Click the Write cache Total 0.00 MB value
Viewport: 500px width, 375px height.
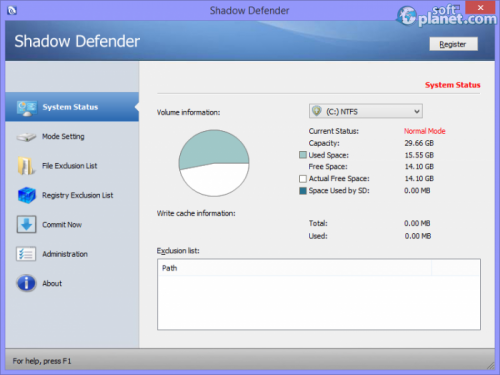[417, 223]
